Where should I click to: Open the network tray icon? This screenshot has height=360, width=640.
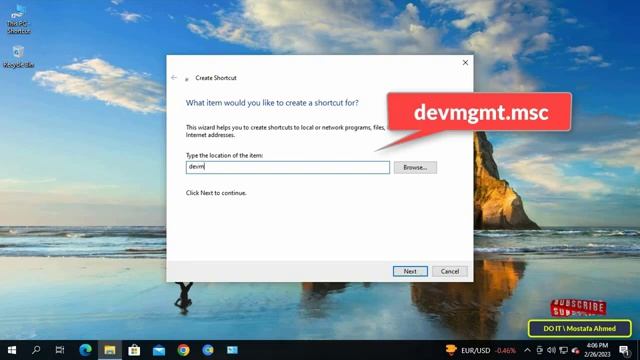(x=564, y=350)
